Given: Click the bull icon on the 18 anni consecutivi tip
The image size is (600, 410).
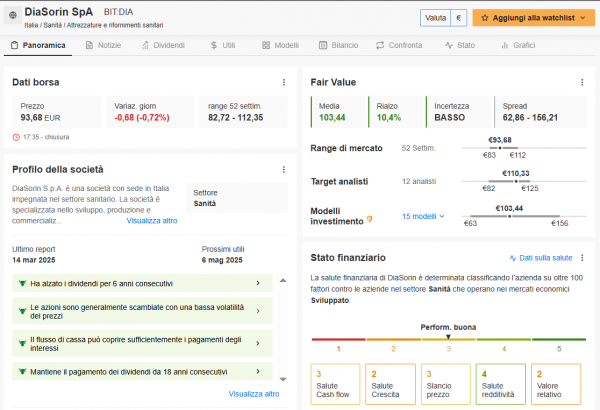Looking at the screenshot, I should coord(22,371).
